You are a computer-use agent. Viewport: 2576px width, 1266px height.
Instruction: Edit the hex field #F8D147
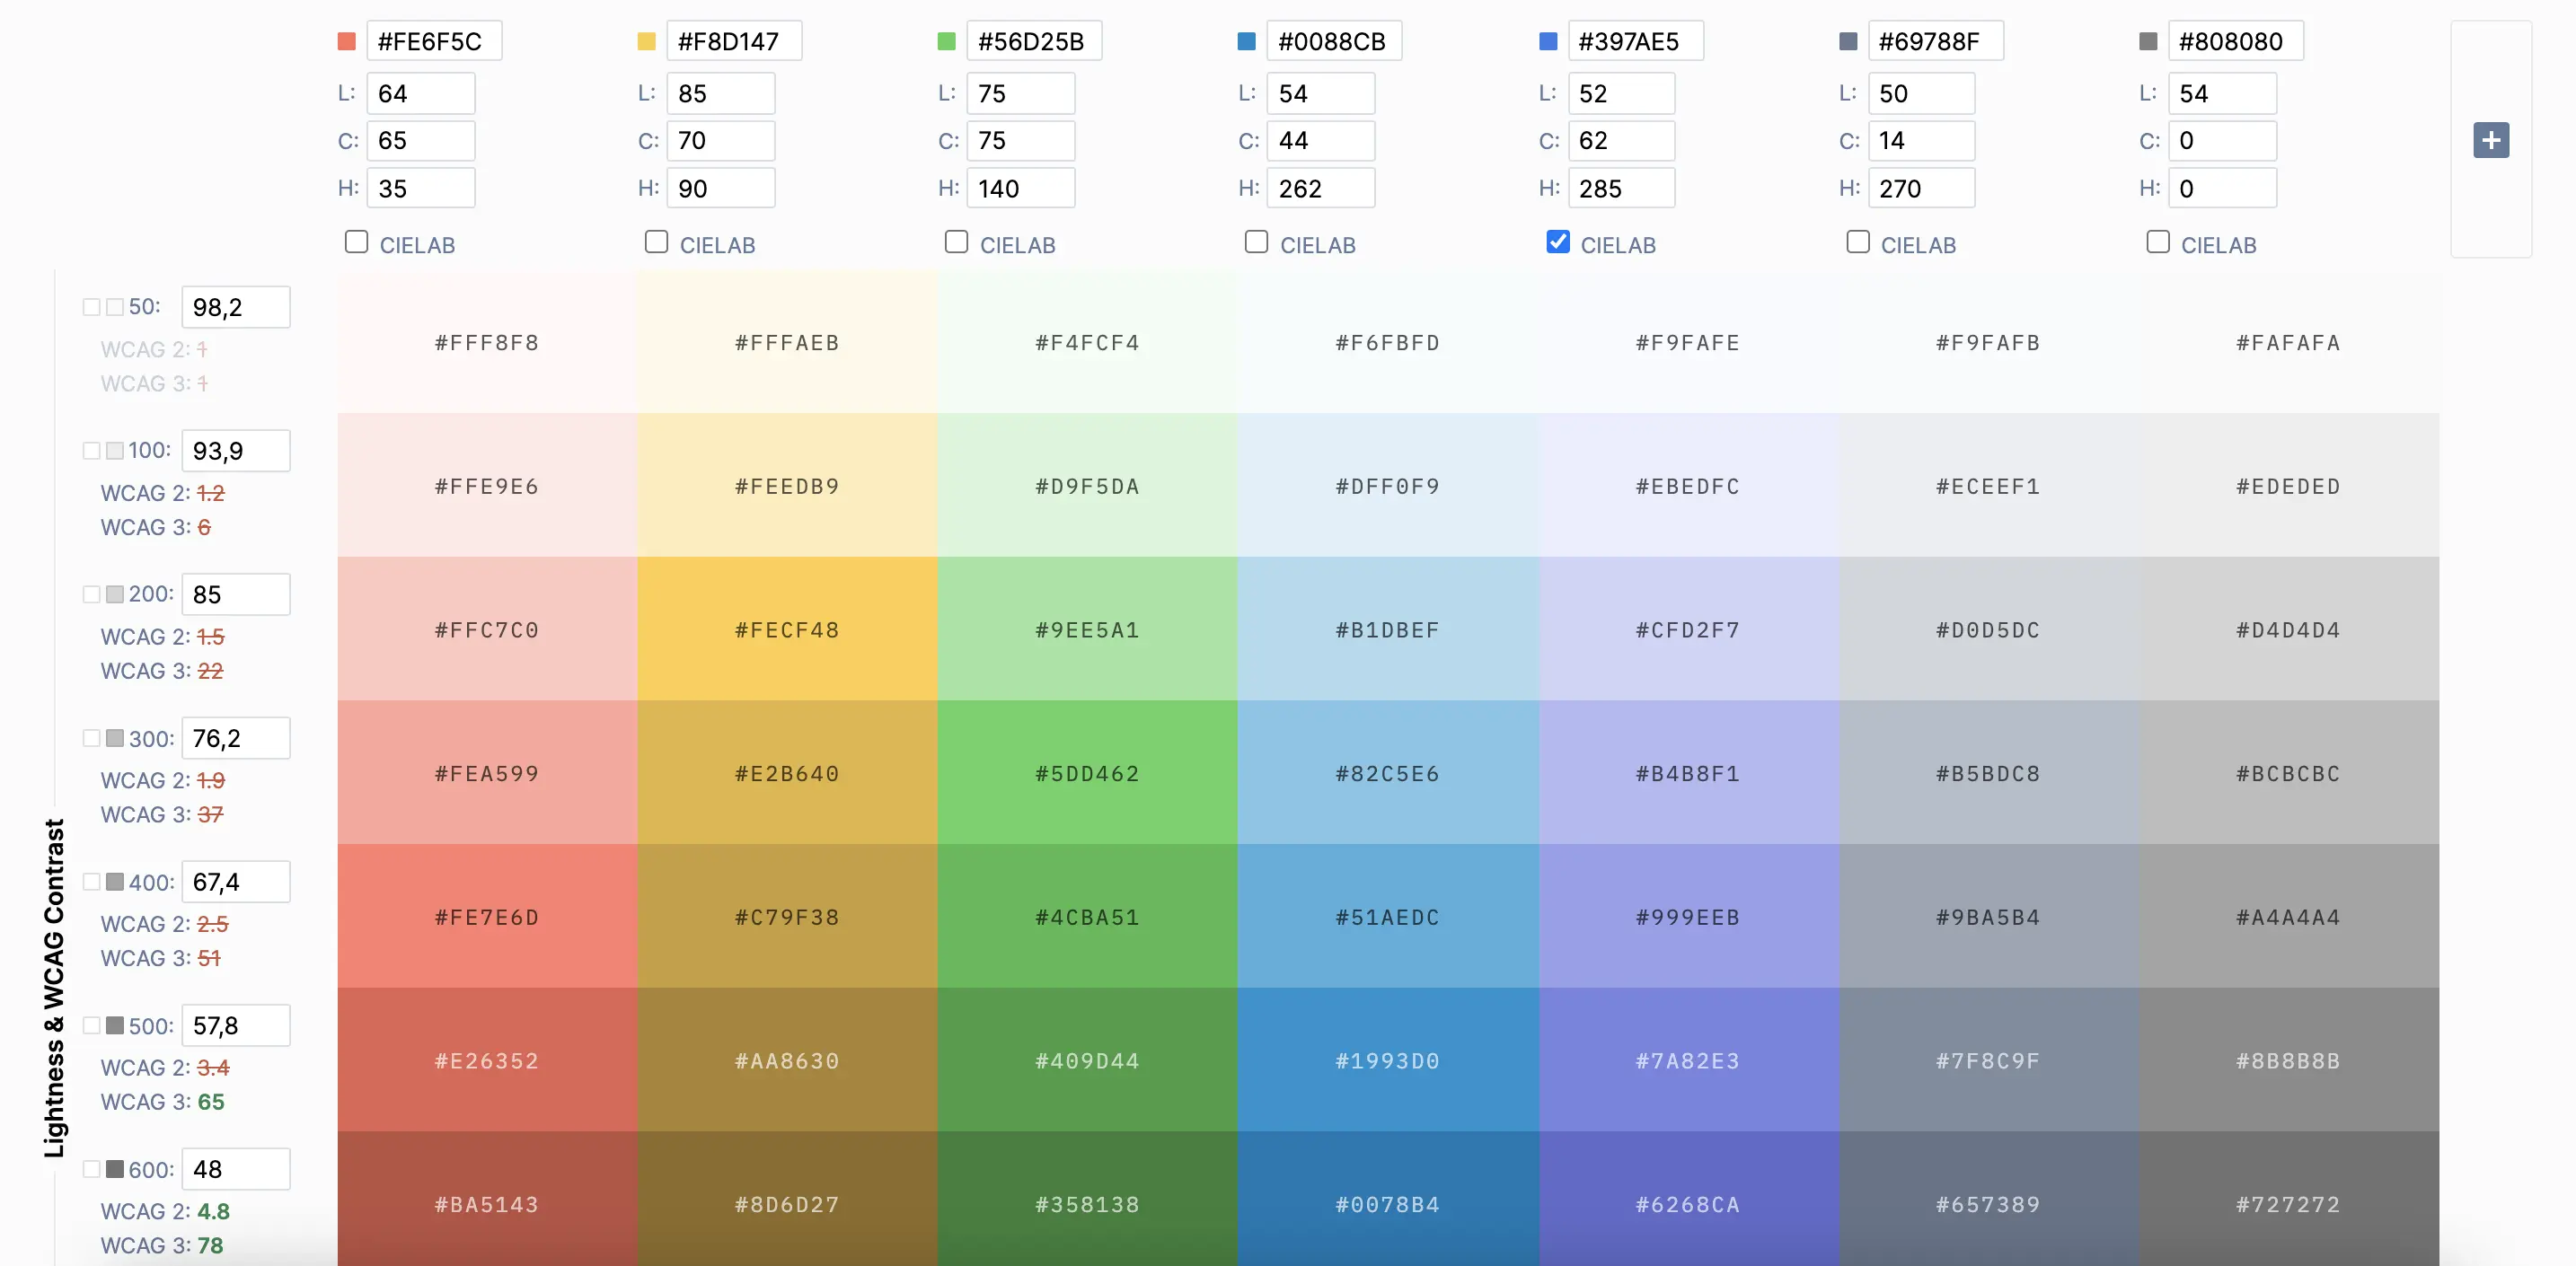734,41
